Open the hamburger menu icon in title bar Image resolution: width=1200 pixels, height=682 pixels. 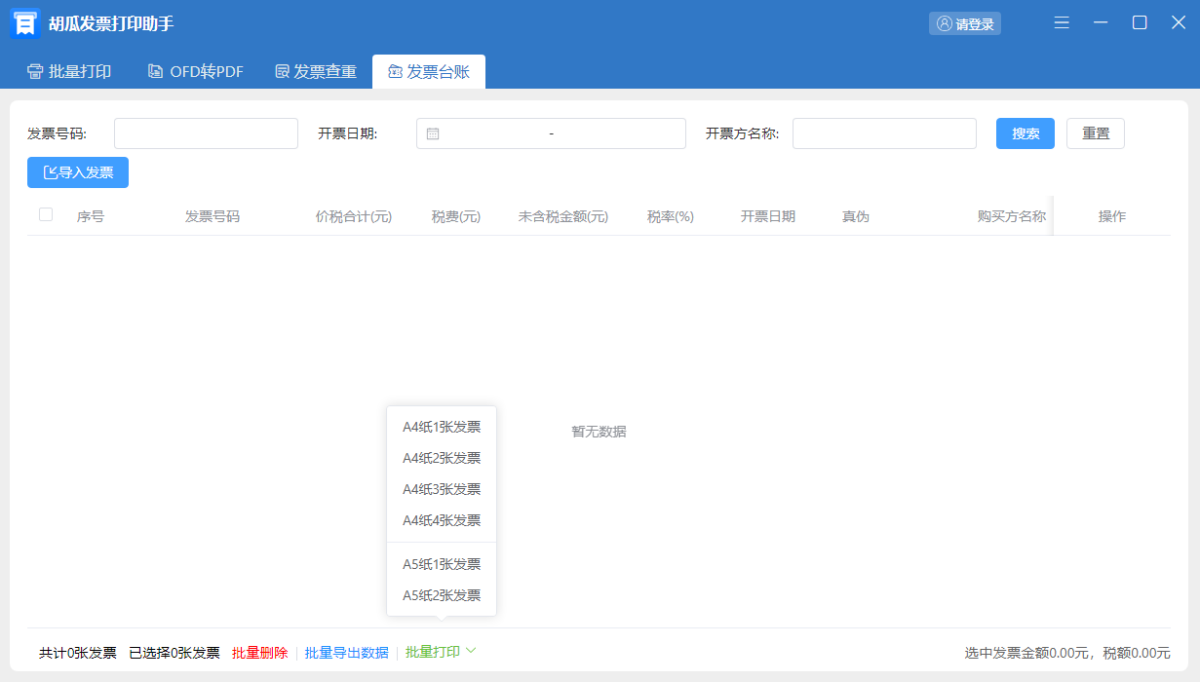1062,23
